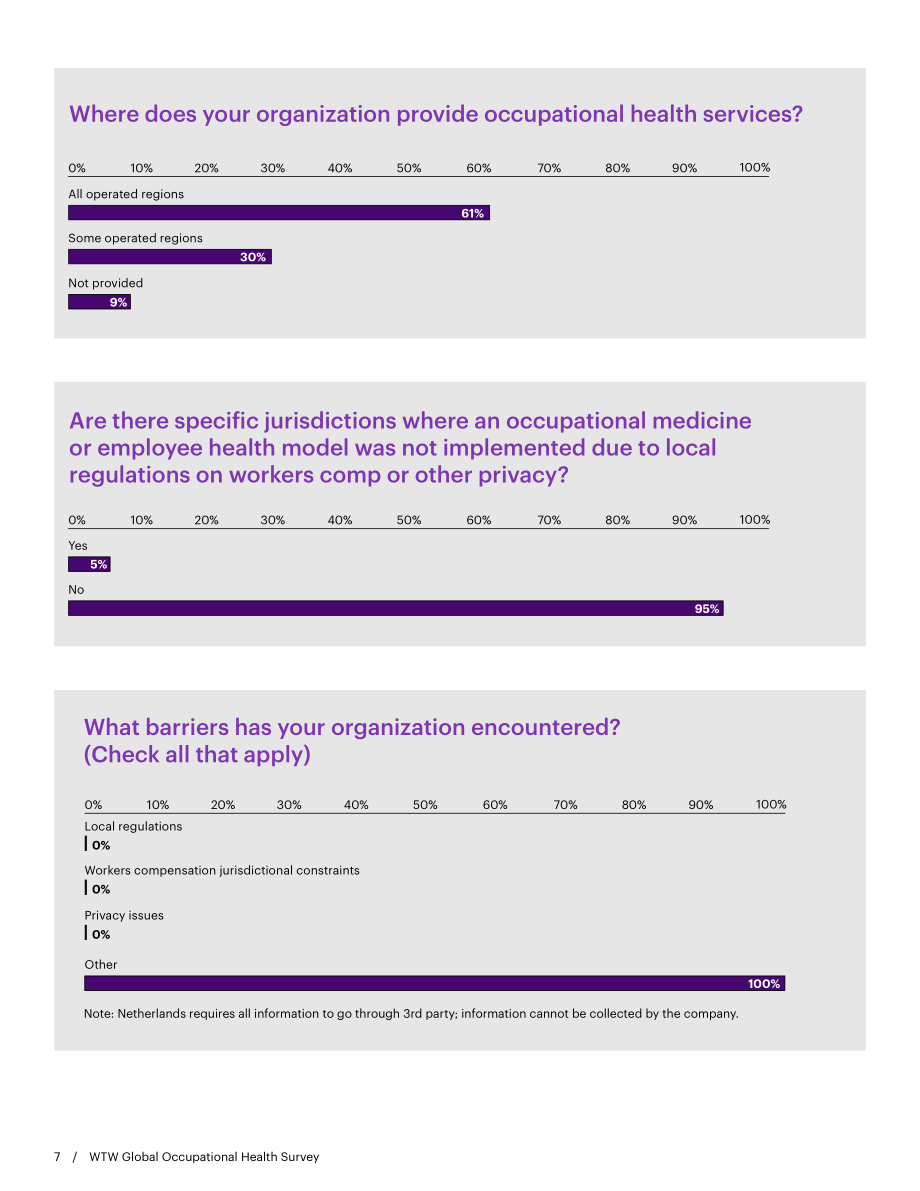Screen dimensions: 920x1191
Task: Click the All operated regions label
Action: [126, 194]
